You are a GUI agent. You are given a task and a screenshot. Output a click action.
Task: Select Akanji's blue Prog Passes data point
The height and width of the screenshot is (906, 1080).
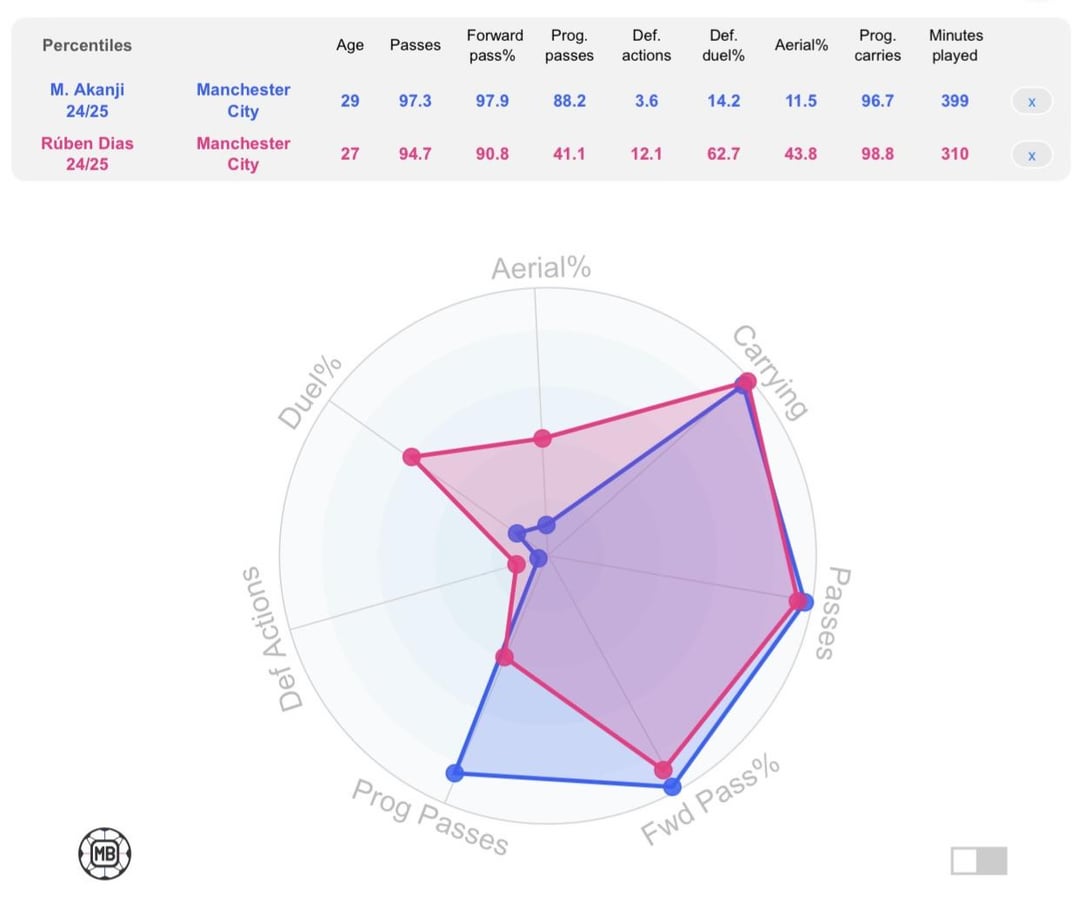pos(455,772)
